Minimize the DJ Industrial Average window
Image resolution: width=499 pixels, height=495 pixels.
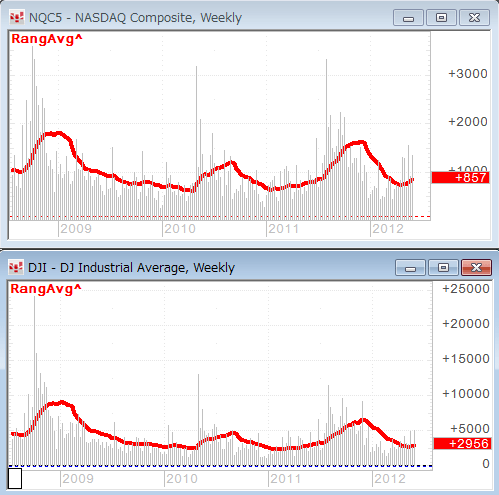click(410, 268)
